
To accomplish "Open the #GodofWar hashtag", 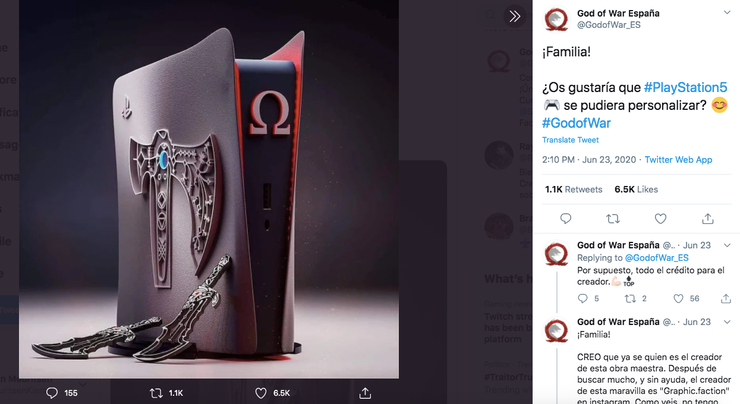I will pyautogui.click(x=576, y=122).
